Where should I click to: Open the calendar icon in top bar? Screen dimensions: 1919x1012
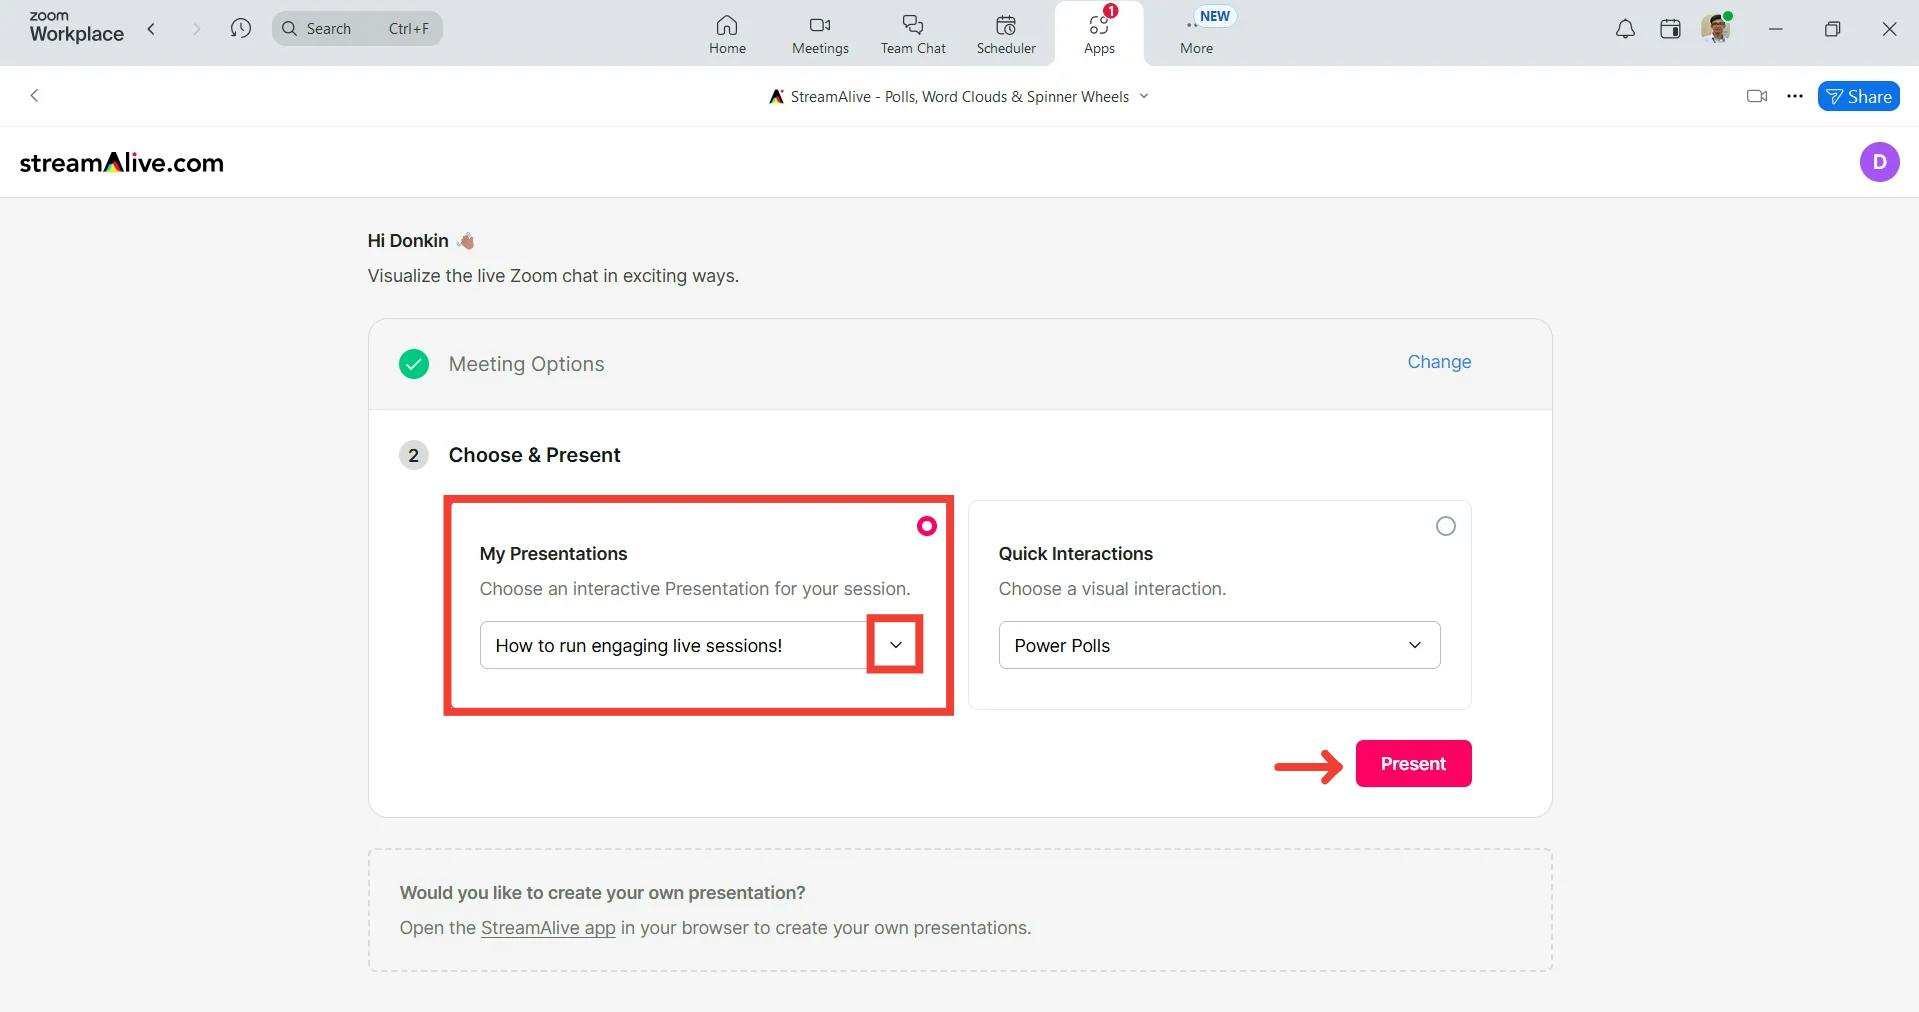(1670, 29)
